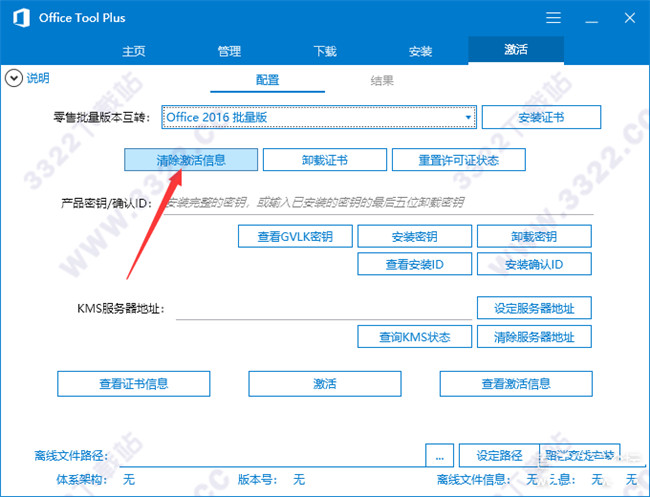Click the 产品密钥/确认ID label

coord(107,203)
